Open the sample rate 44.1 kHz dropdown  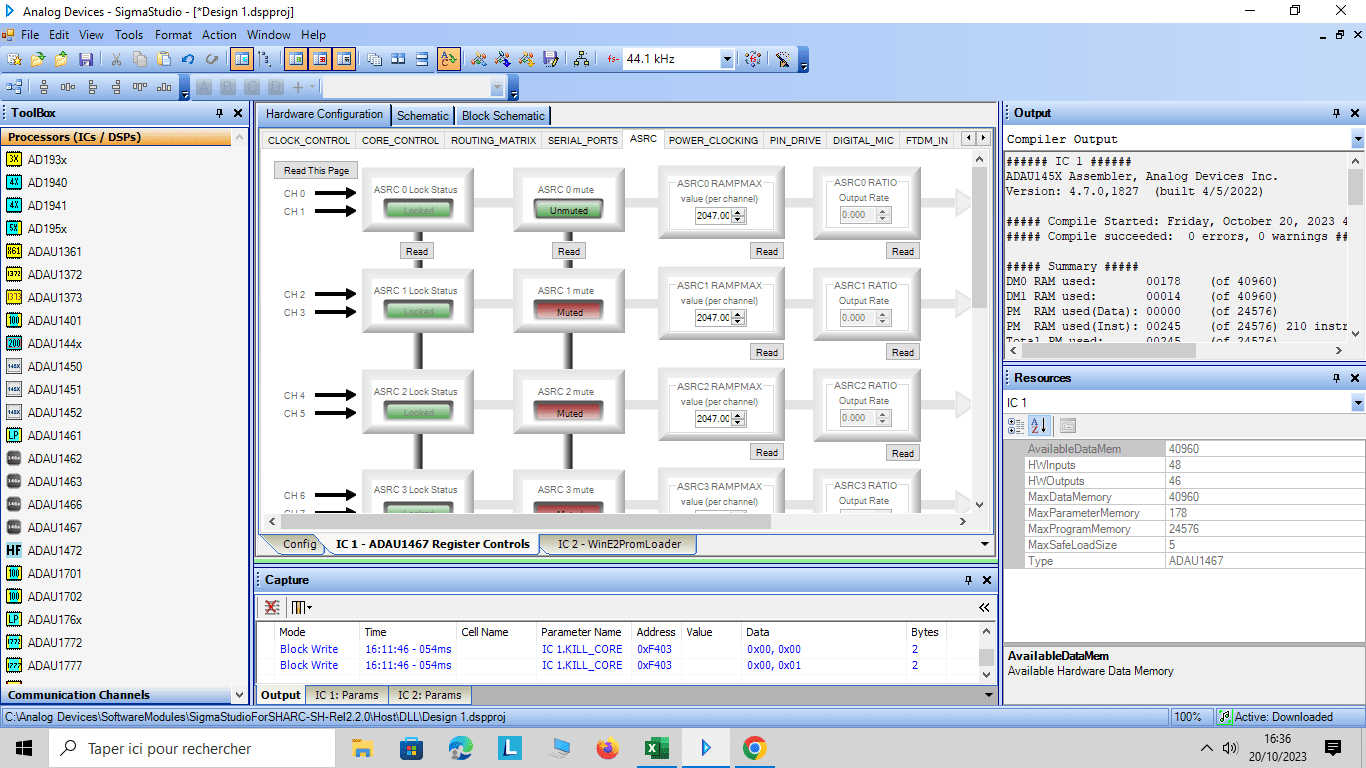(x=727, y=59)
